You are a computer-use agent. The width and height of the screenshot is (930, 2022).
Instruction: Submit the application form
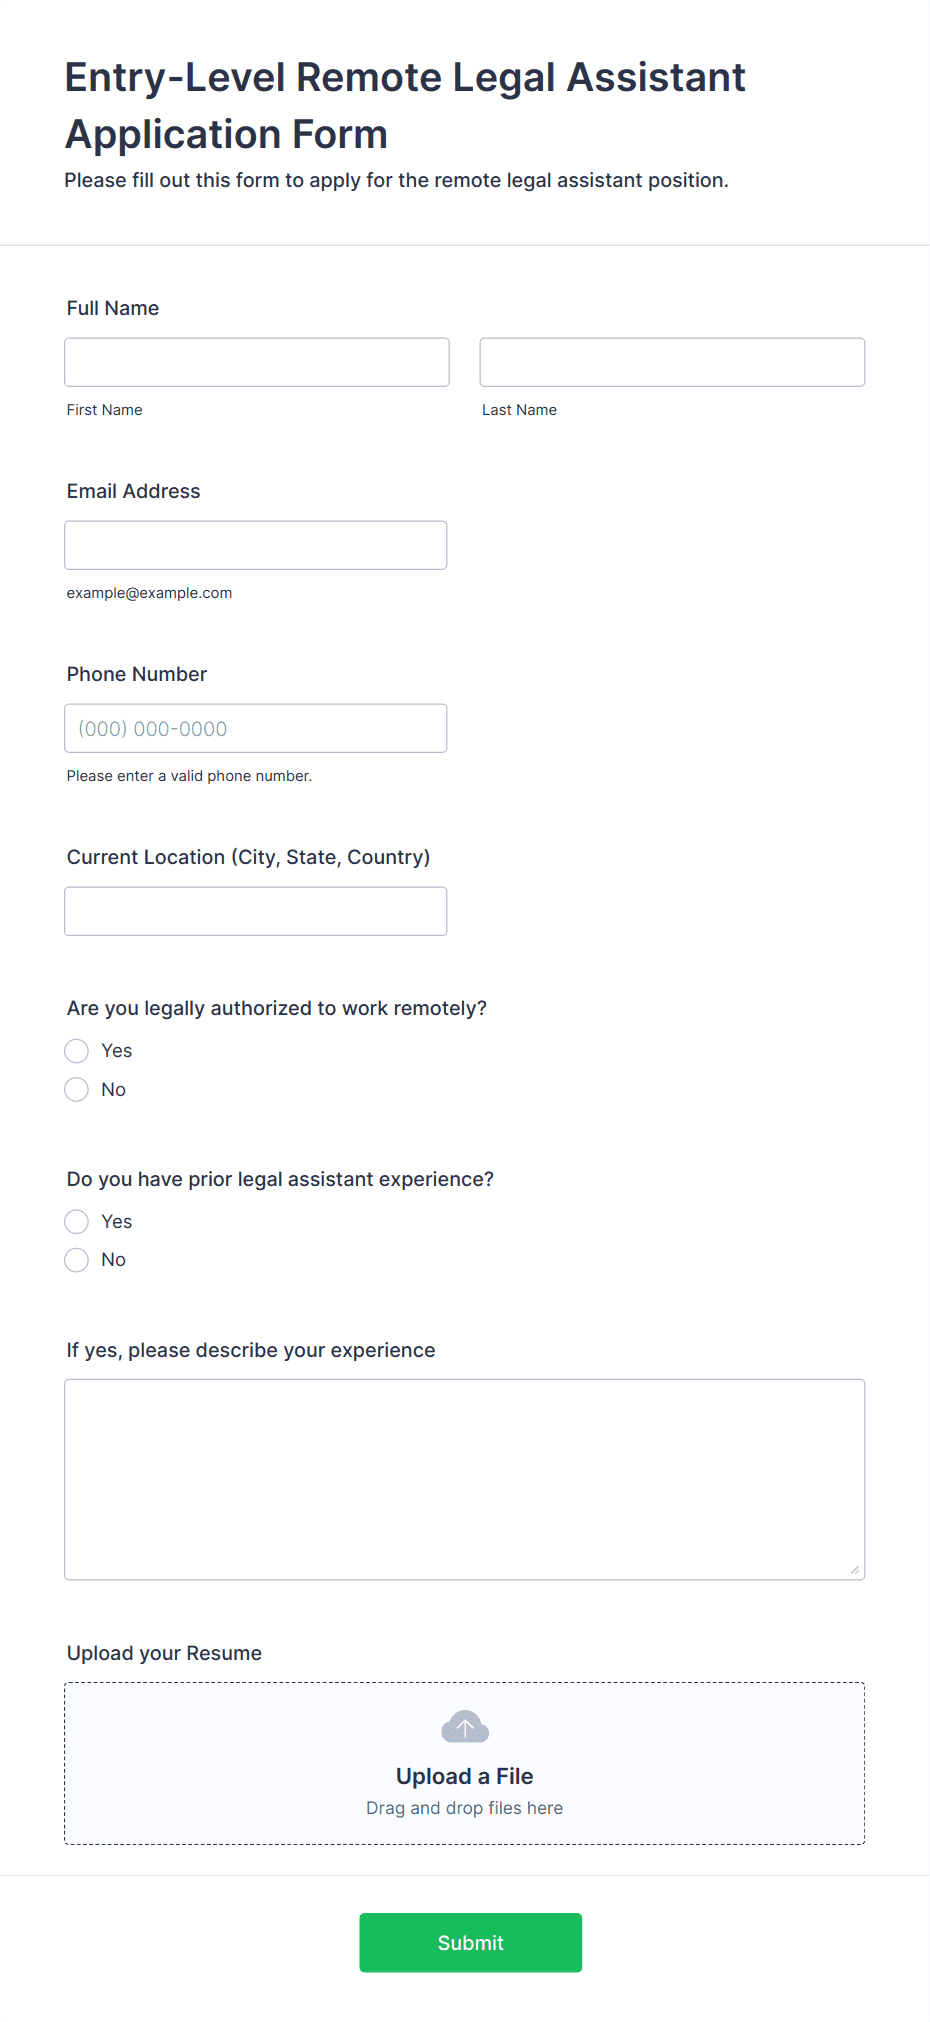click(x=471, y=1943)
